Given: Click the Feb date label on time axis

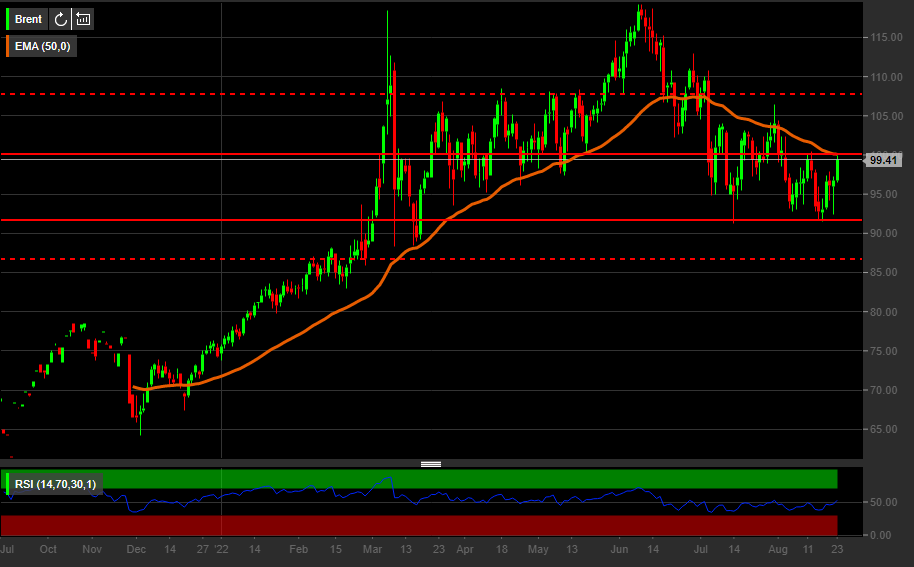Looking at the screenshot, I should point(298,549).
